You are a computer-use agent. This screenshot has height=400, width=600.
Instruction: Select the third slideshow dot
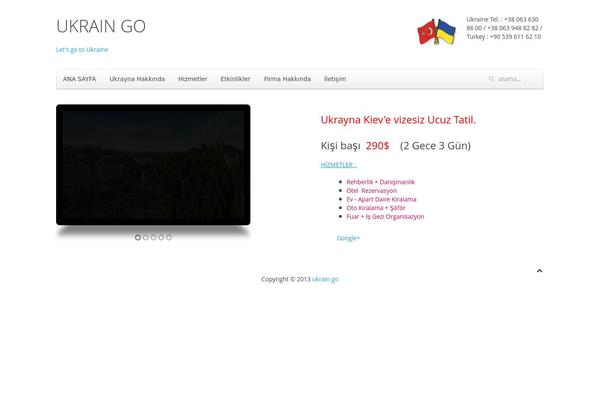tap(153, 237)
